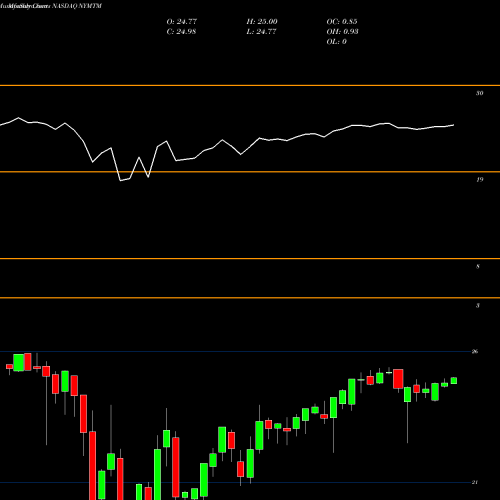This screenshot has width=500, height=500.
Task: Click the indicator axis label '30'
Action: pyautogui.click(x=479, y=93)
